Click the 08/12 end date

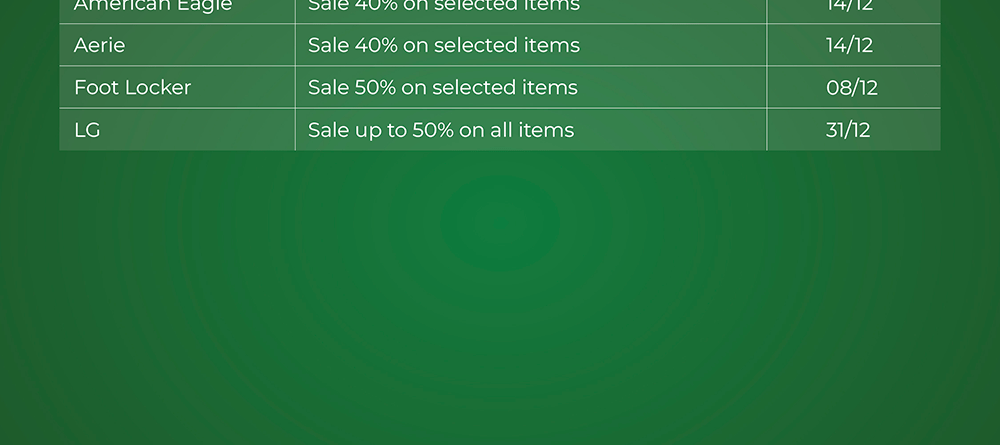851,87
